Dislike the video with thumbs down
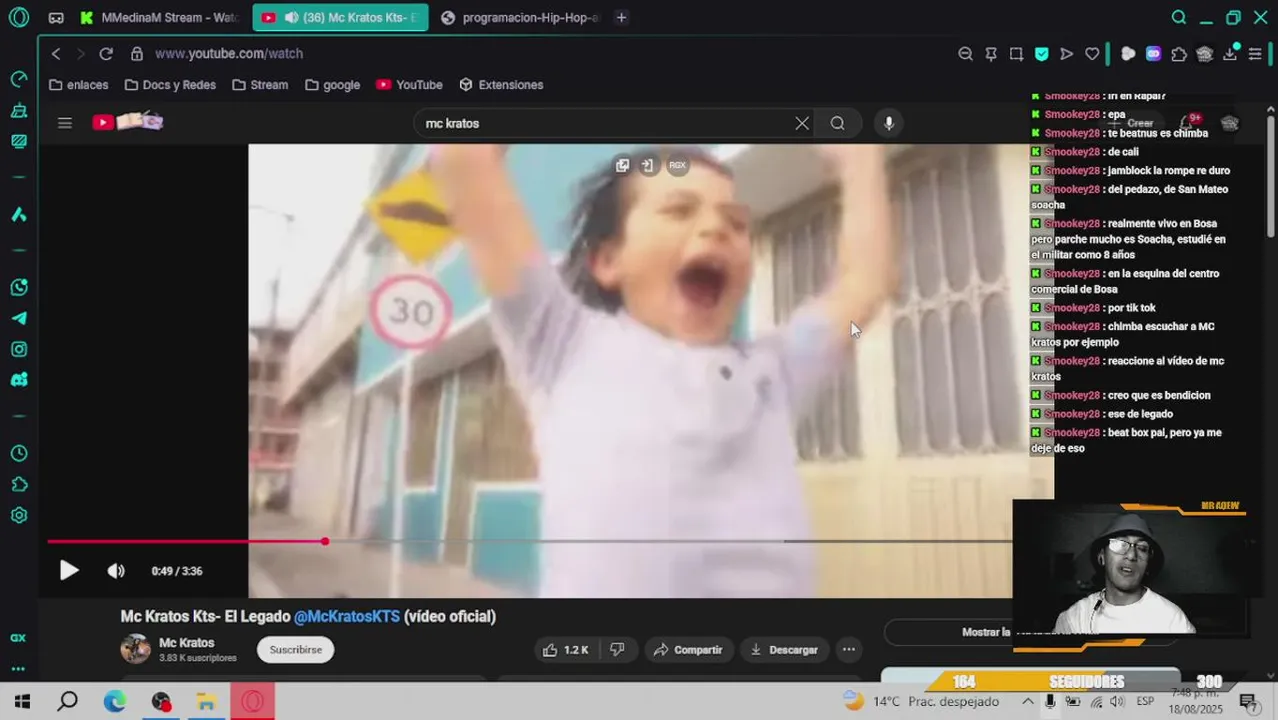Image resolution: width=1278 pixels, height=720 pixels. 617,650
